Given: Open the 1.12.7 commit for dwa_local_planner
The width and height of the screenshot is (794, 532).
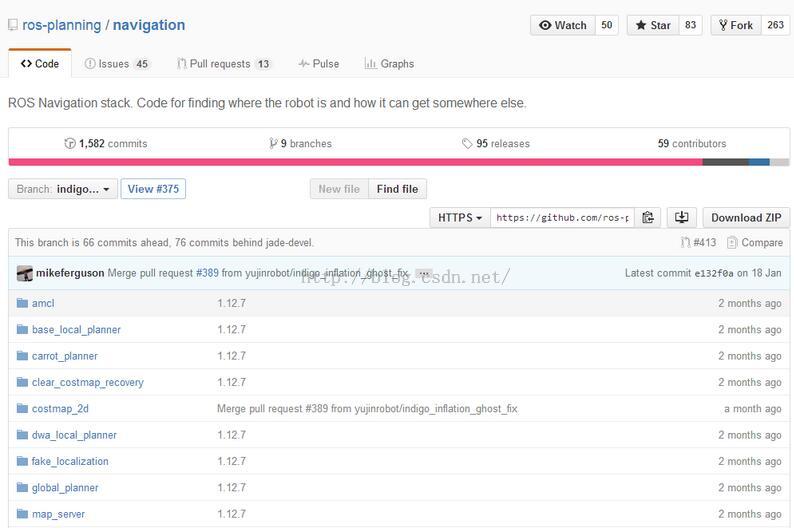Looking at the screenshot, I should [231, 435].
